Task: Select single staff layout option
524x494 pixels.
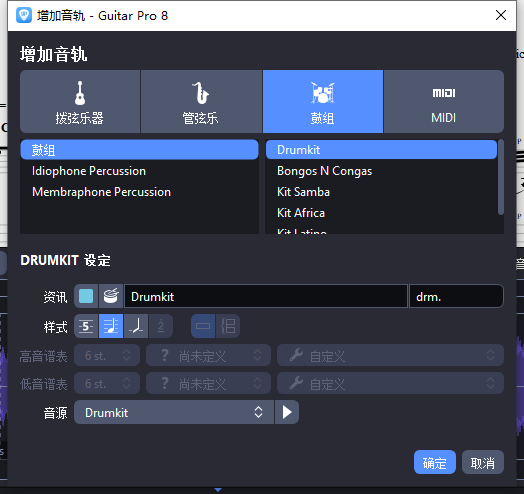Action: (x=203, y=326)
